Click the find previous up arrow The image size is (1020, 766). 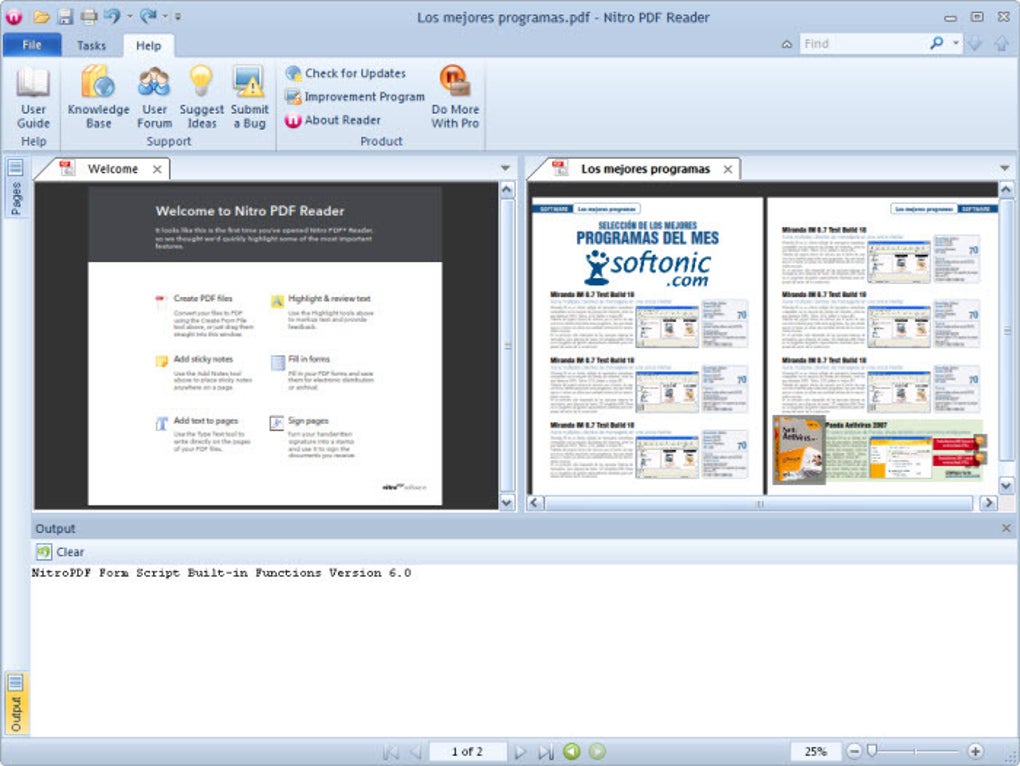1001,44
